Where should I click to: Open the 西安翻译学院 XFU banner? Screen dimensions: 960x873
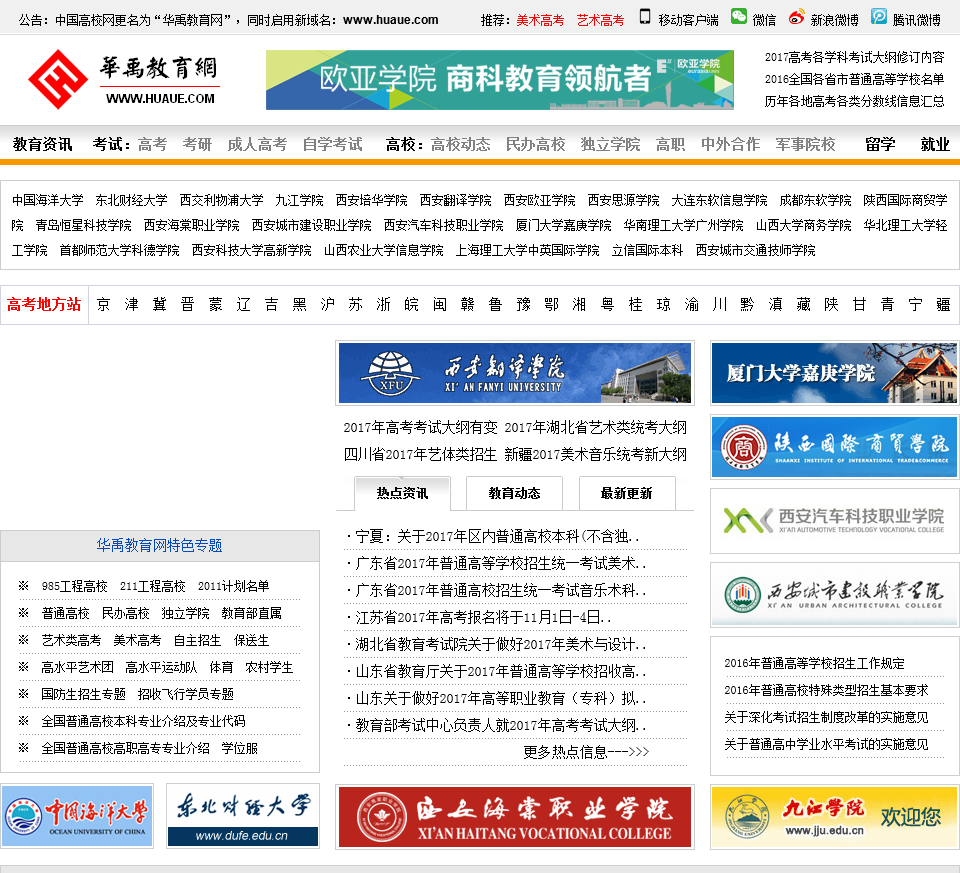(515, 373)
